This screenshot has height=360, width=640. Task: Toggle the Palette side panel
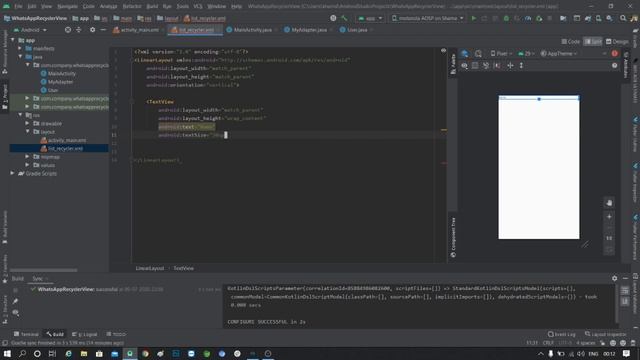[x=453, y=64]
